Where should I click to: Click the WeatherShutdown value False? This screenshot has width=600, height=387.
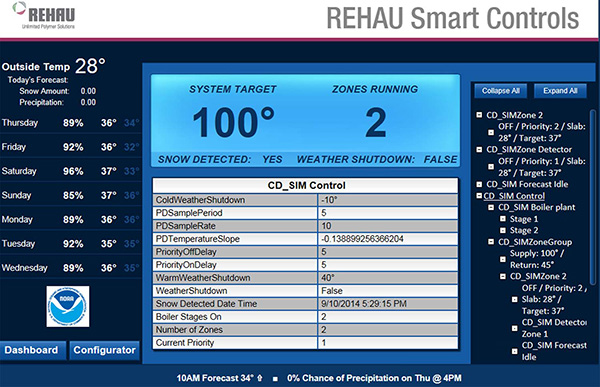point(332,291)
